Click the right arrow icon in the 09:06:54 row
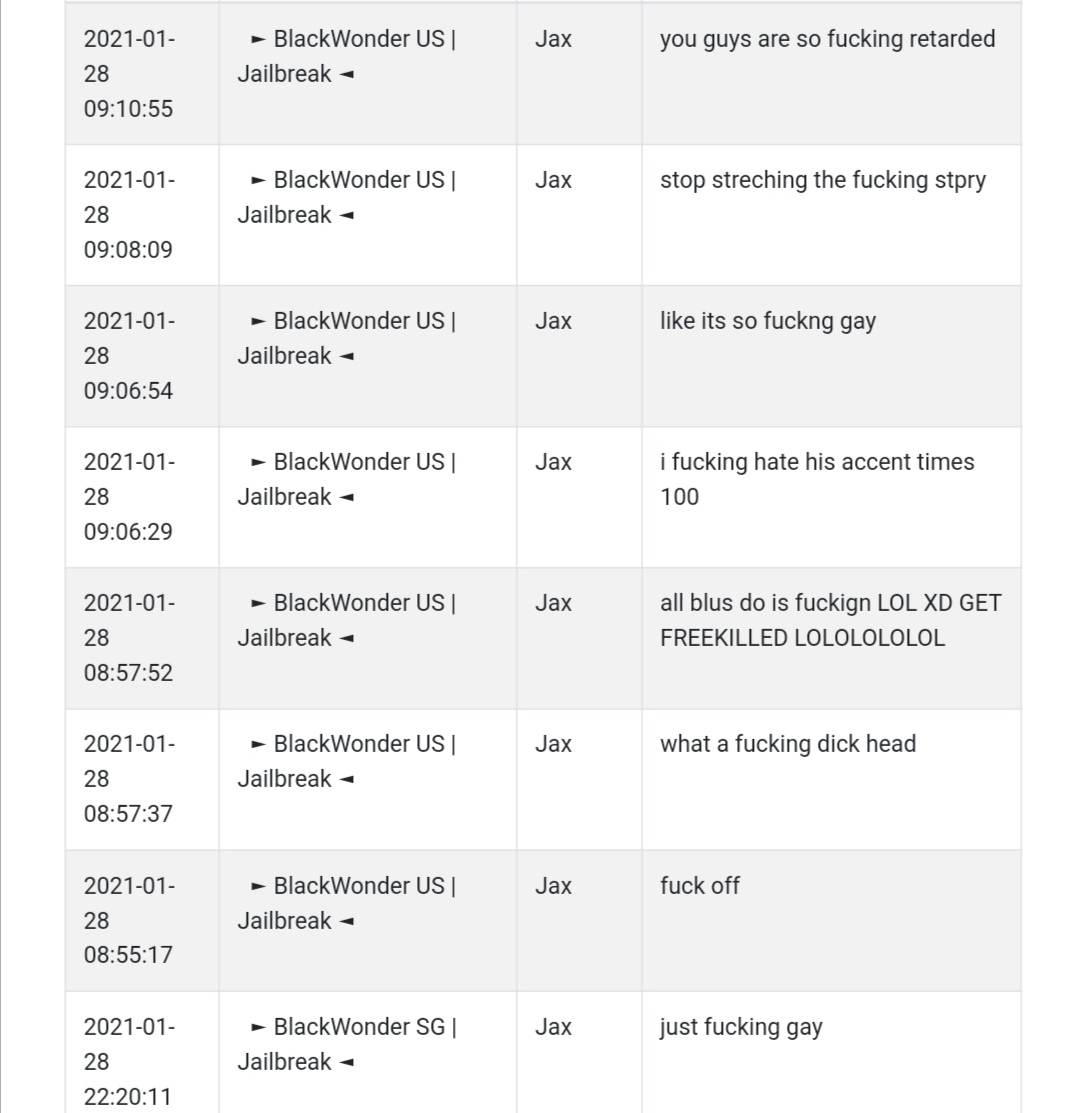This screenshot has height=1113, width=1080. click(258, 322)
